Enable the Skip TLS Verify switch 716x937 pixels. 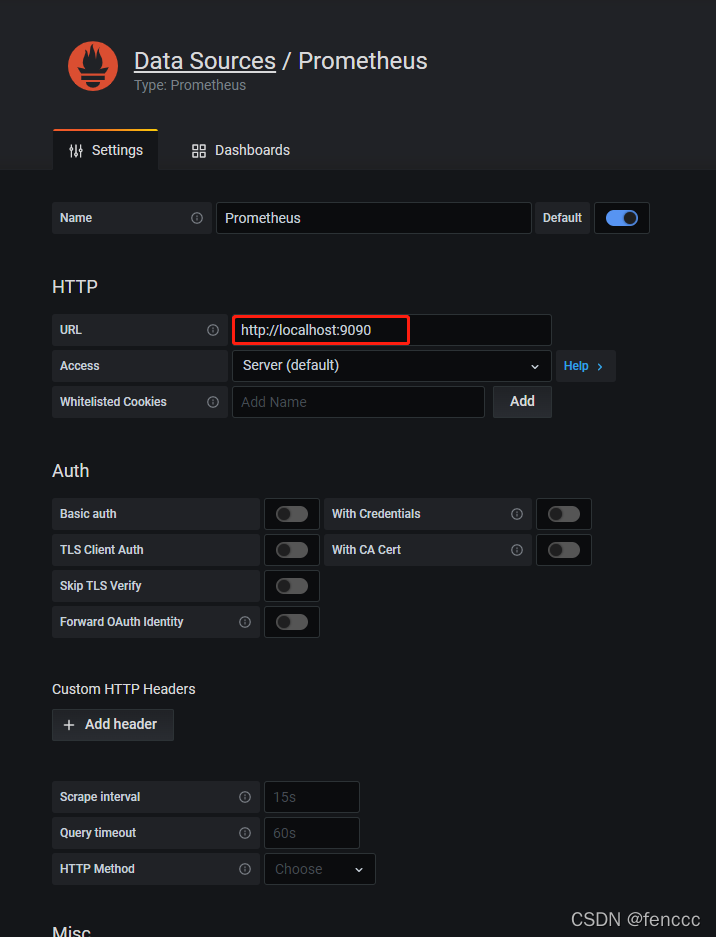(292, 586)
